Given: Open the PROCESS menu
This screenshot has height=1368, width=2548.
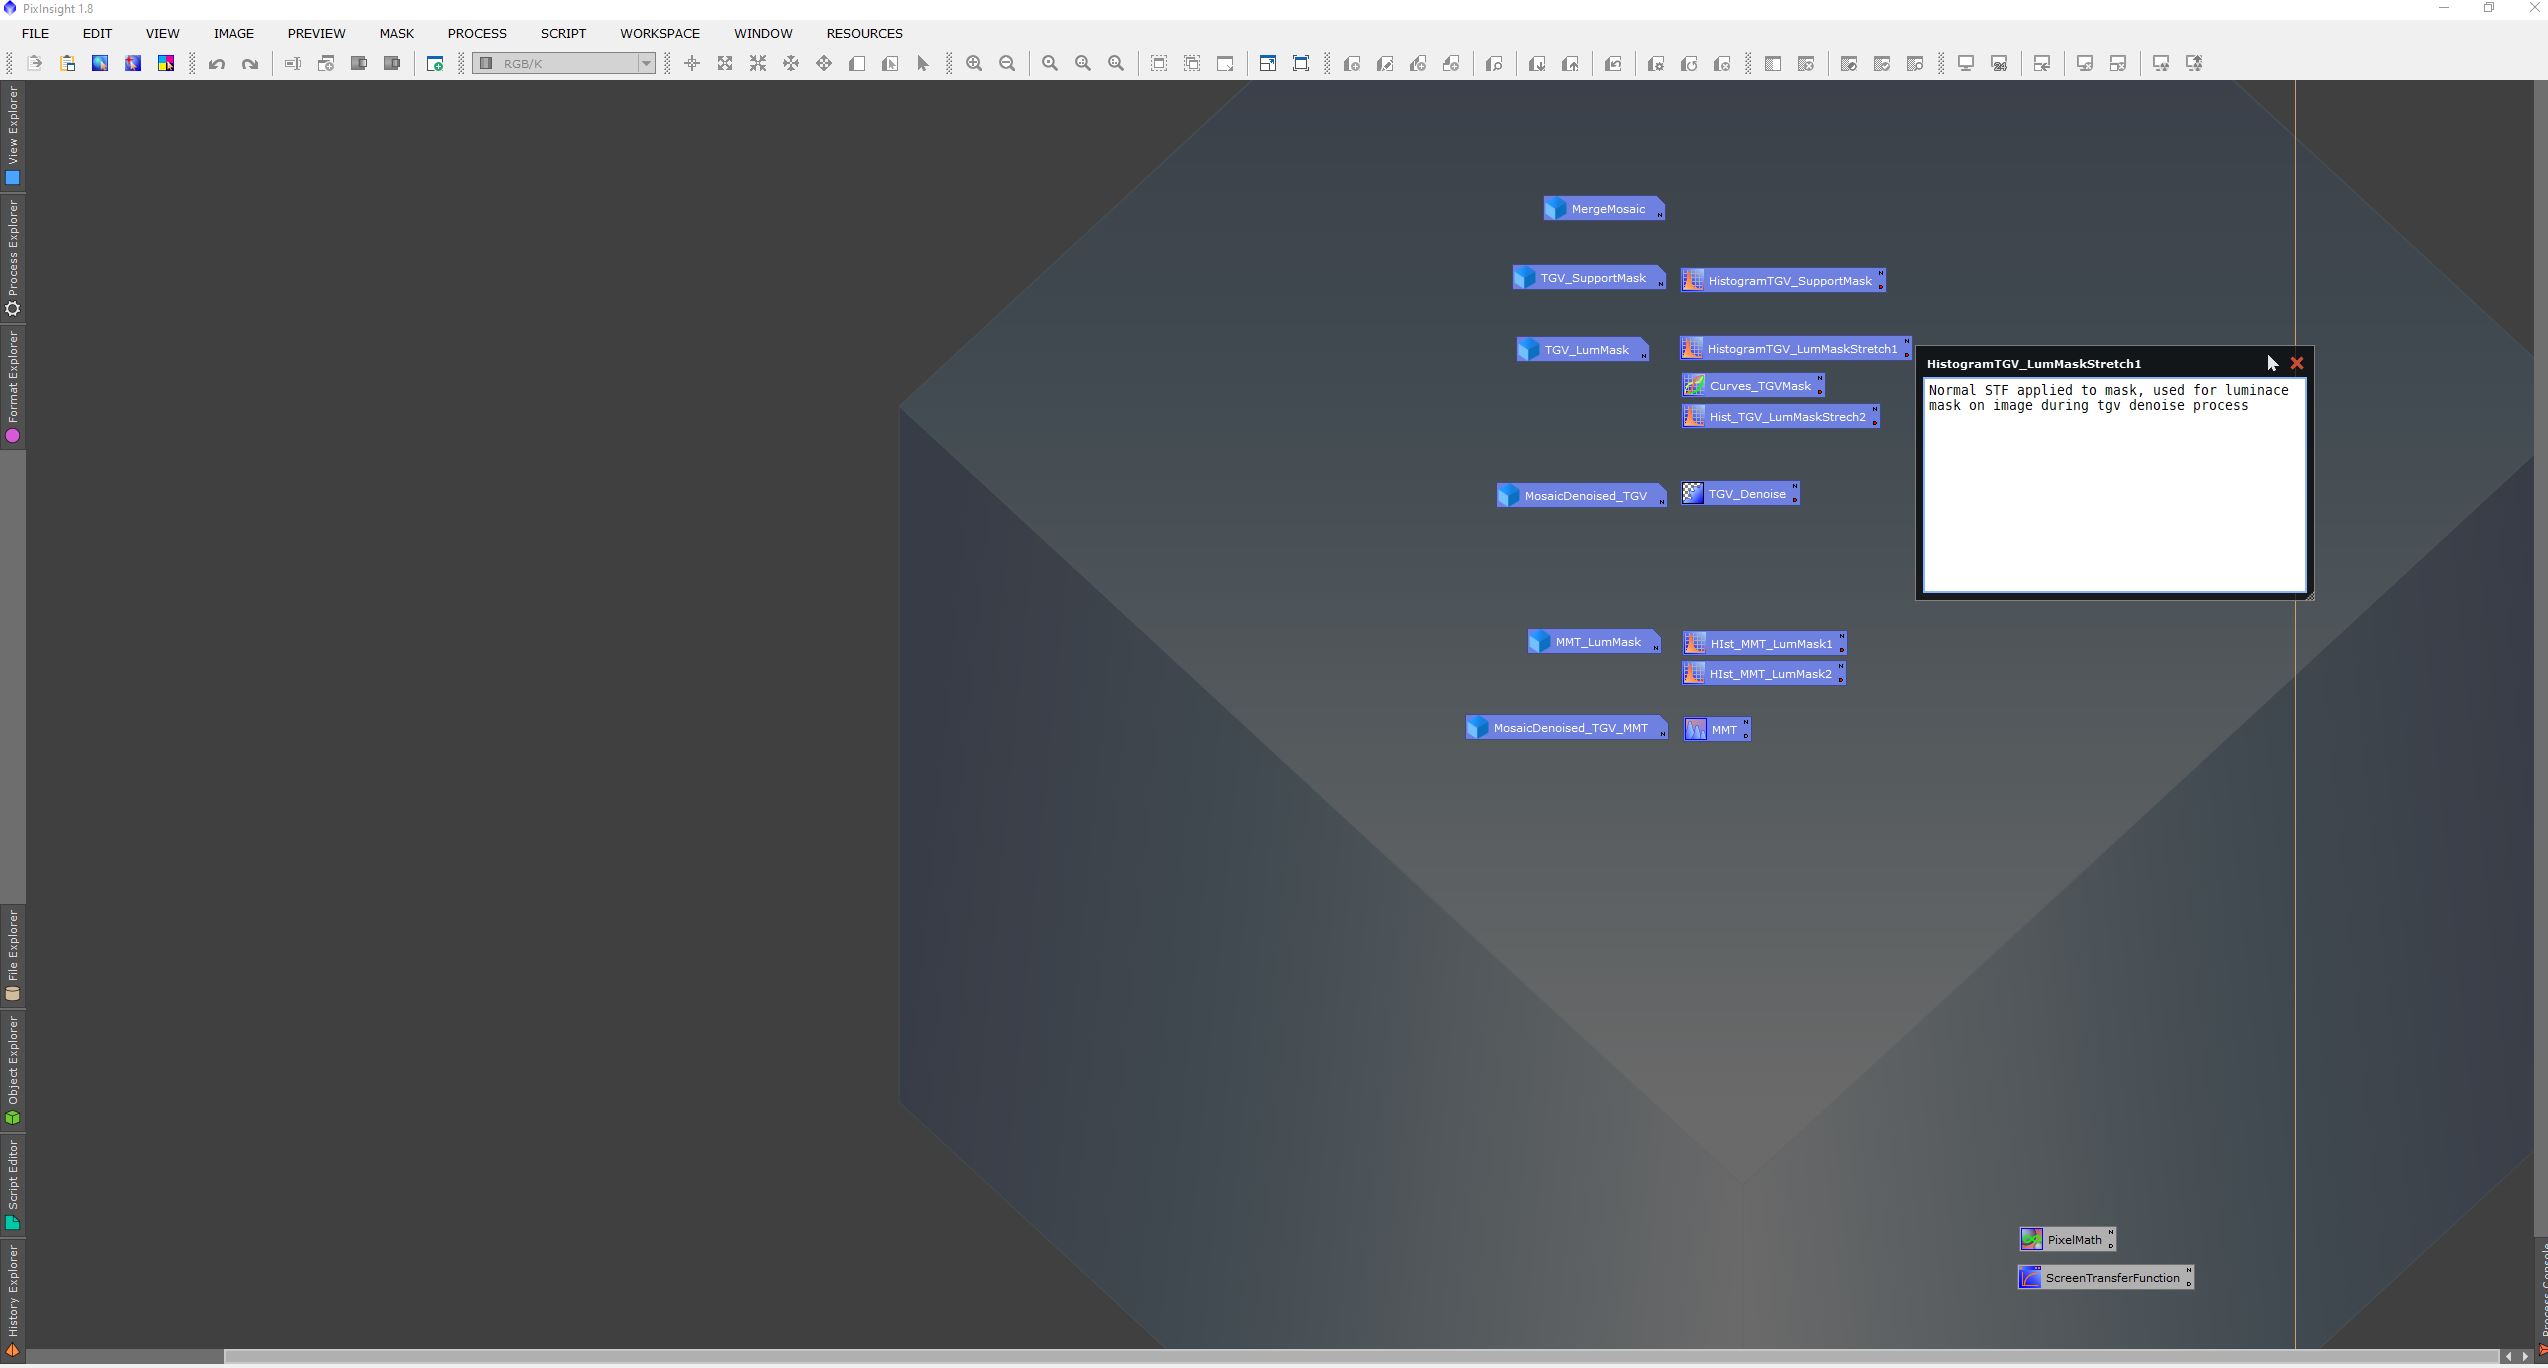Looking at the screenshot, I should click(x=476, y=33).
